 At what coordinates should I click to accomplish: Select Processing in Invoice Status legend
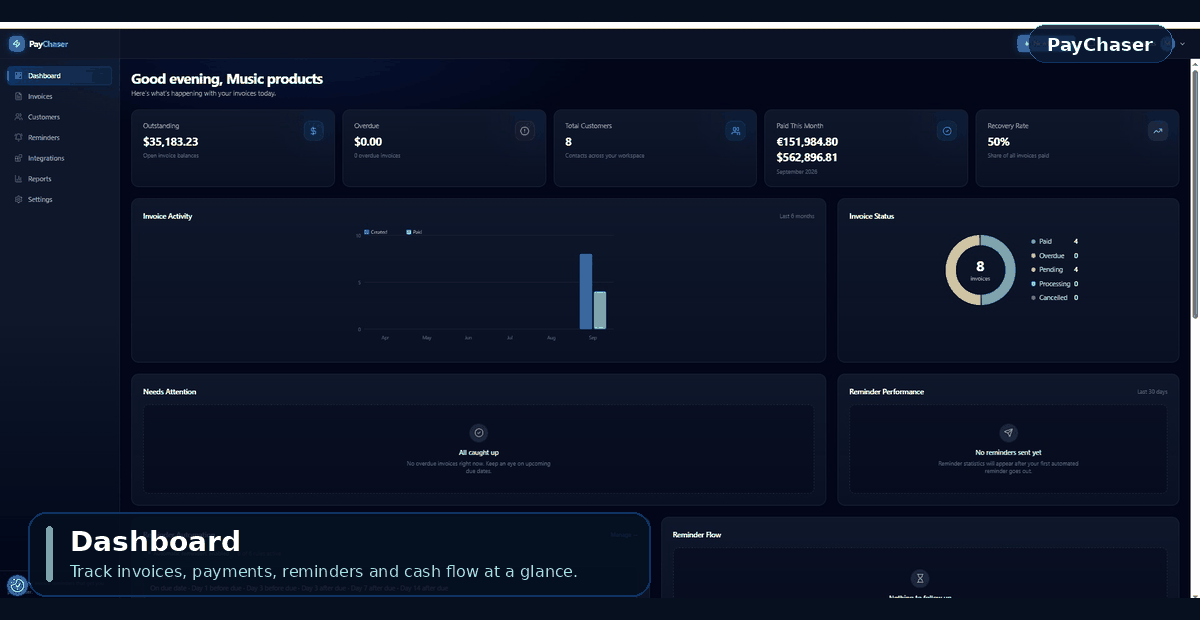1054,284
